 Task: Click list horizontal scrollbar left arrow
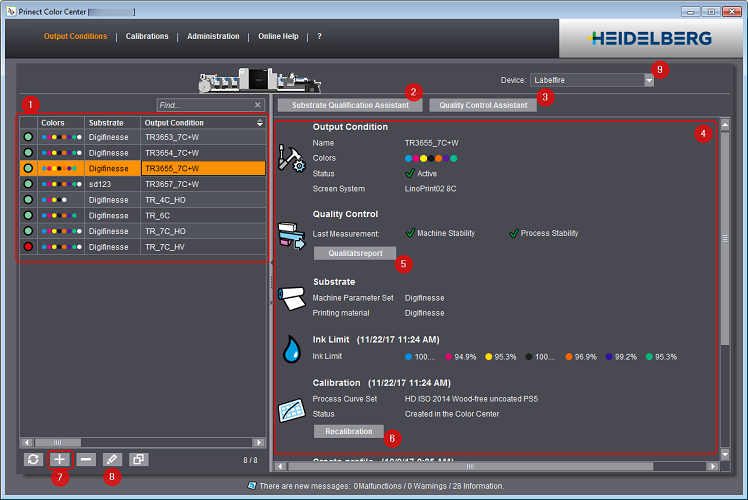[26, 442]
